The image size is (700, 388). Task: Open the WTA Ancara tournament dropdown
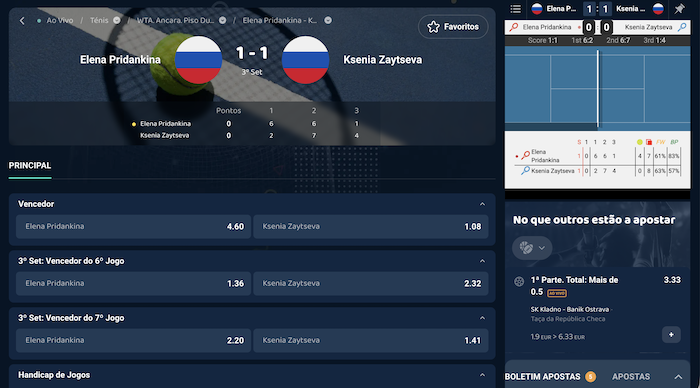pyautogui.click(x=222, y=20)
